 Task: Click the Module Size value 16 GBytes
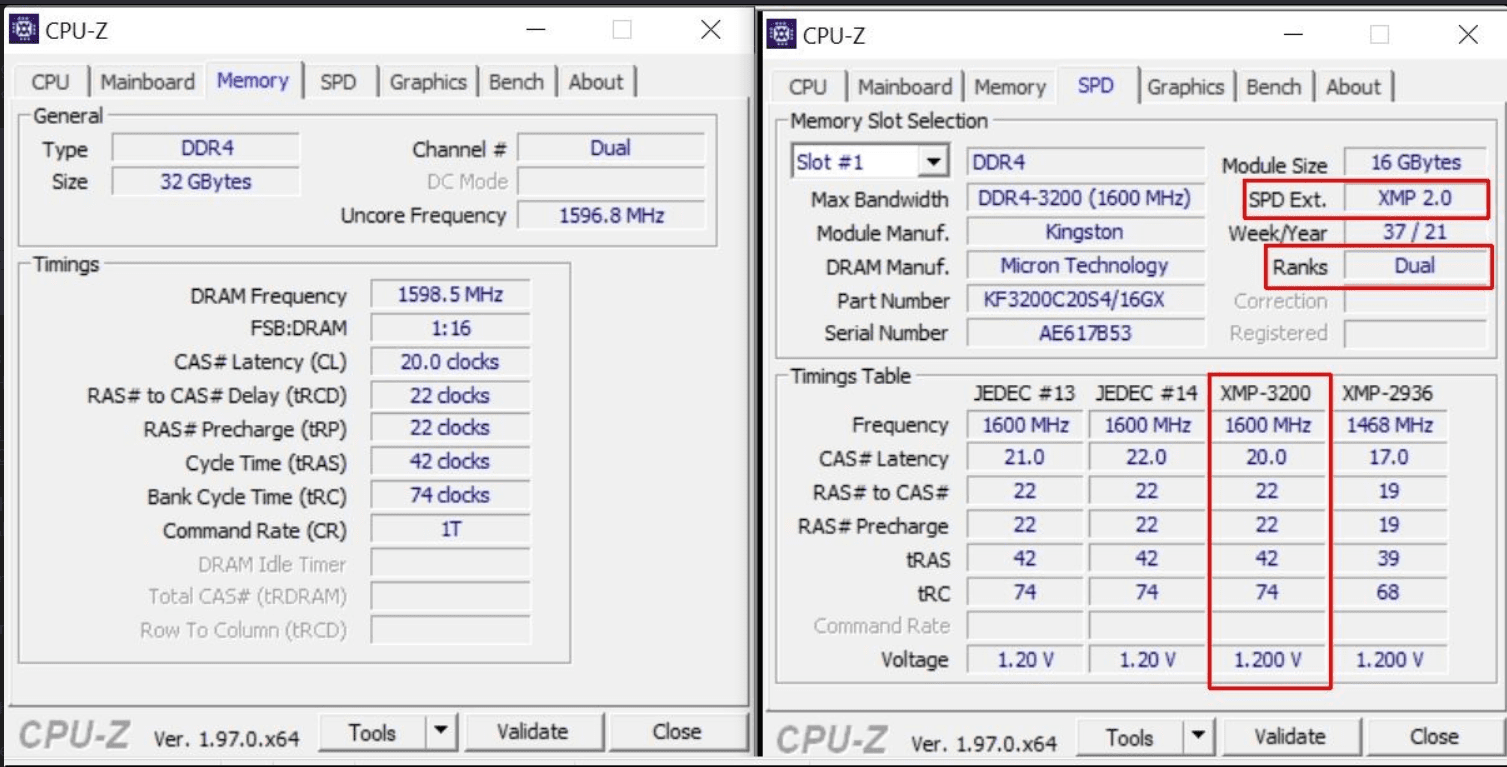pos(1415,162)
